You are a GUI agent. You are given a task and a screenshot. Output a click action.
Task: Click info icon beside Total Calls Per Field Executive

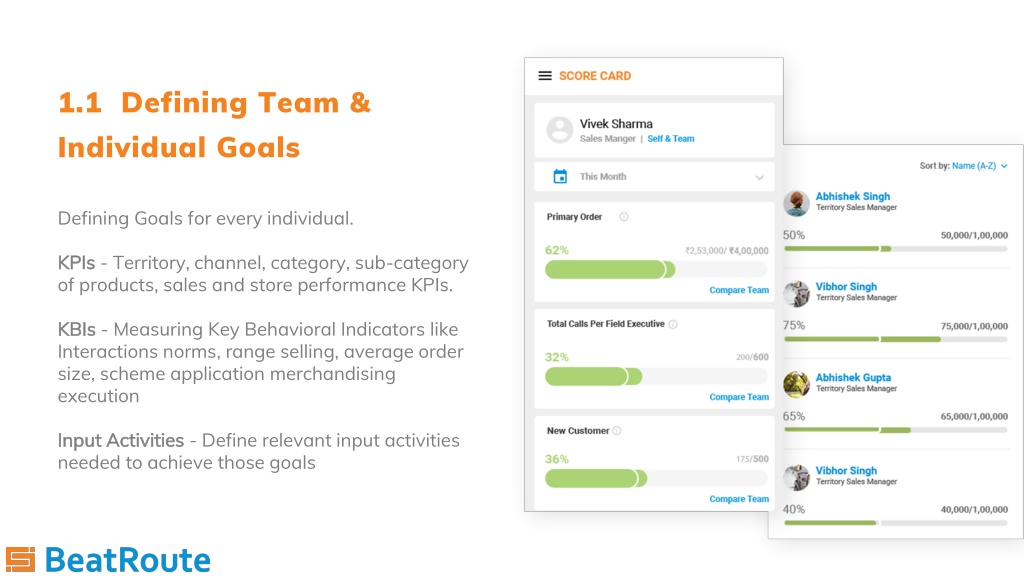tap(673, 324)
